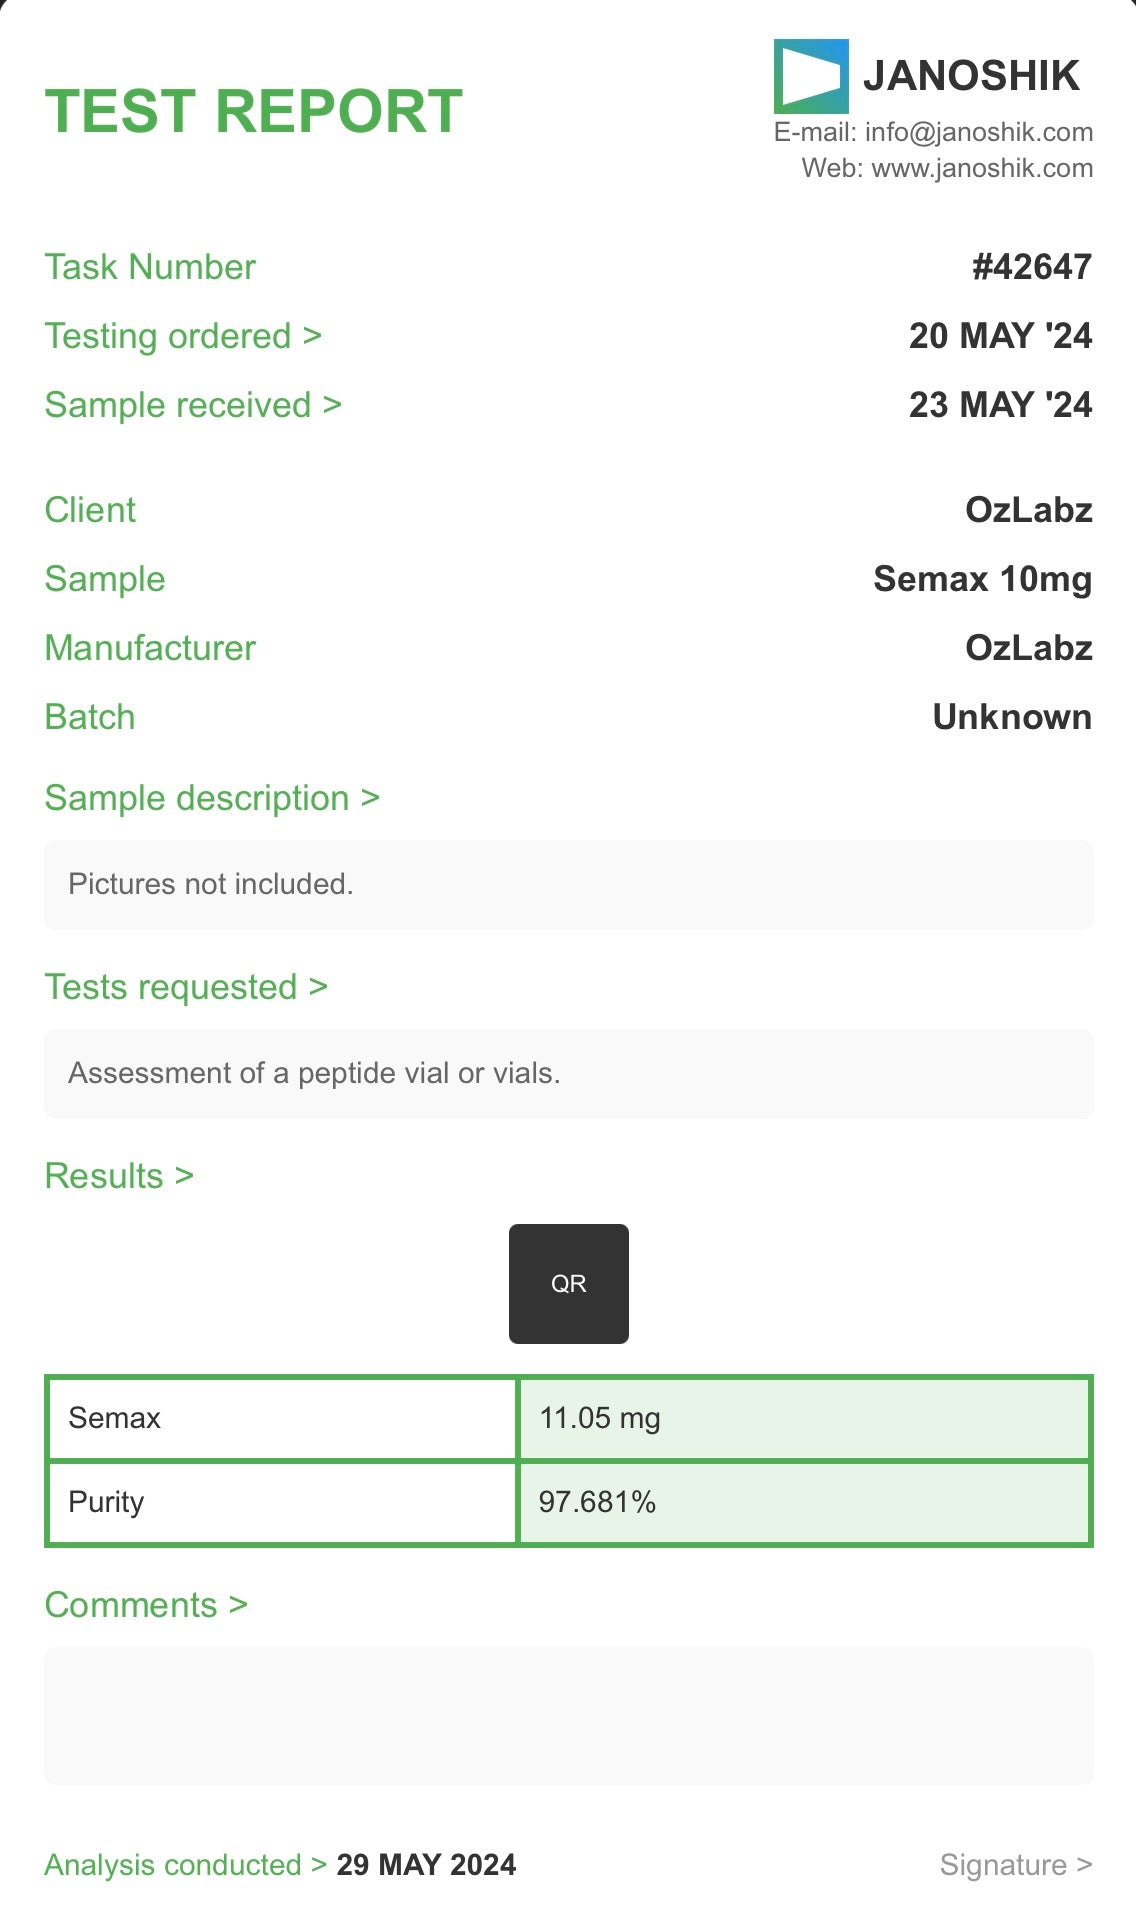Click the Semax row label cell
1136x1910 pixels.
(x=282, y=1418)
